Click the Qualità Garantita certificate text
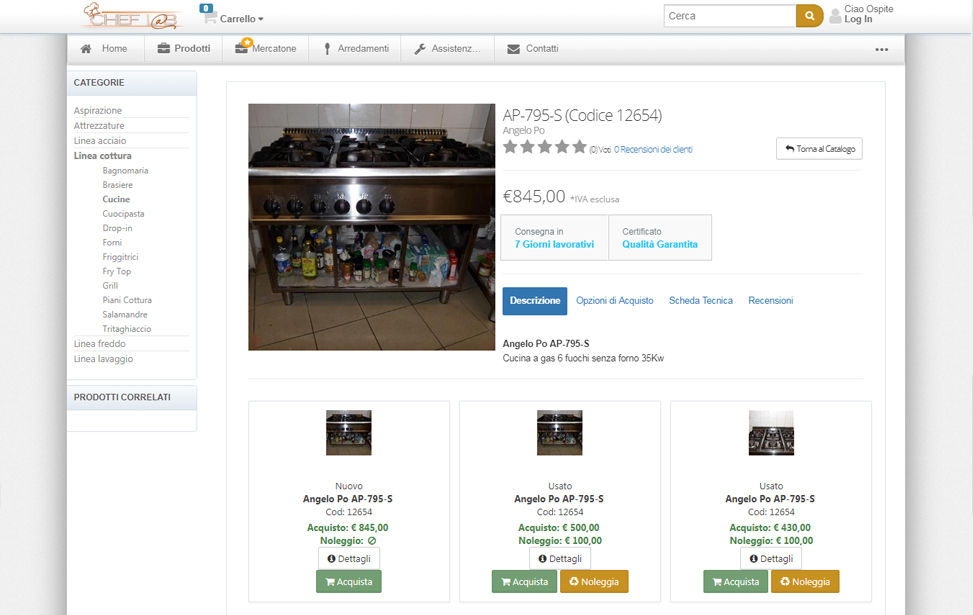 pyautogui.click(x=660, y=245)
